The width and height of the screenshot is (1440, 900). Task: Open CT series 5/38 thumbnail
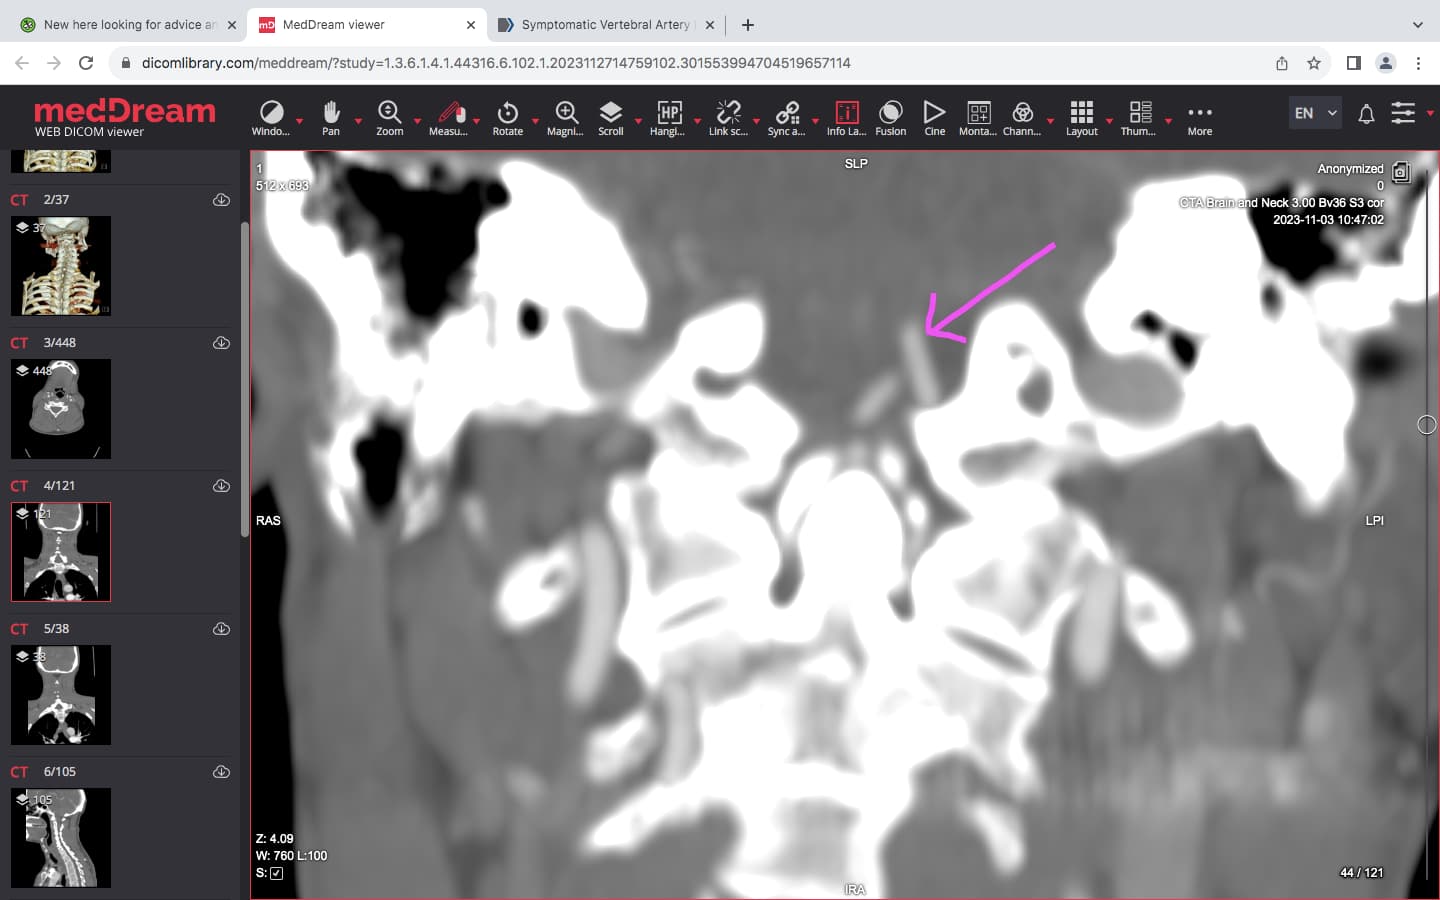tap(61, 695)
